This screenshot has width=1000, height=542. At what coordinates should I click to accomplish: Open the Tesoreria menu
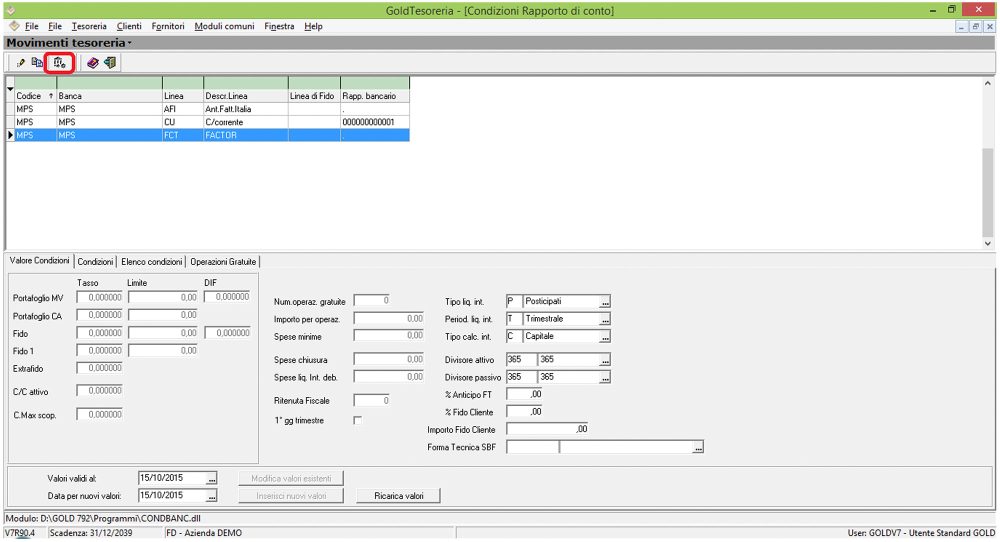tap(89, 26)
